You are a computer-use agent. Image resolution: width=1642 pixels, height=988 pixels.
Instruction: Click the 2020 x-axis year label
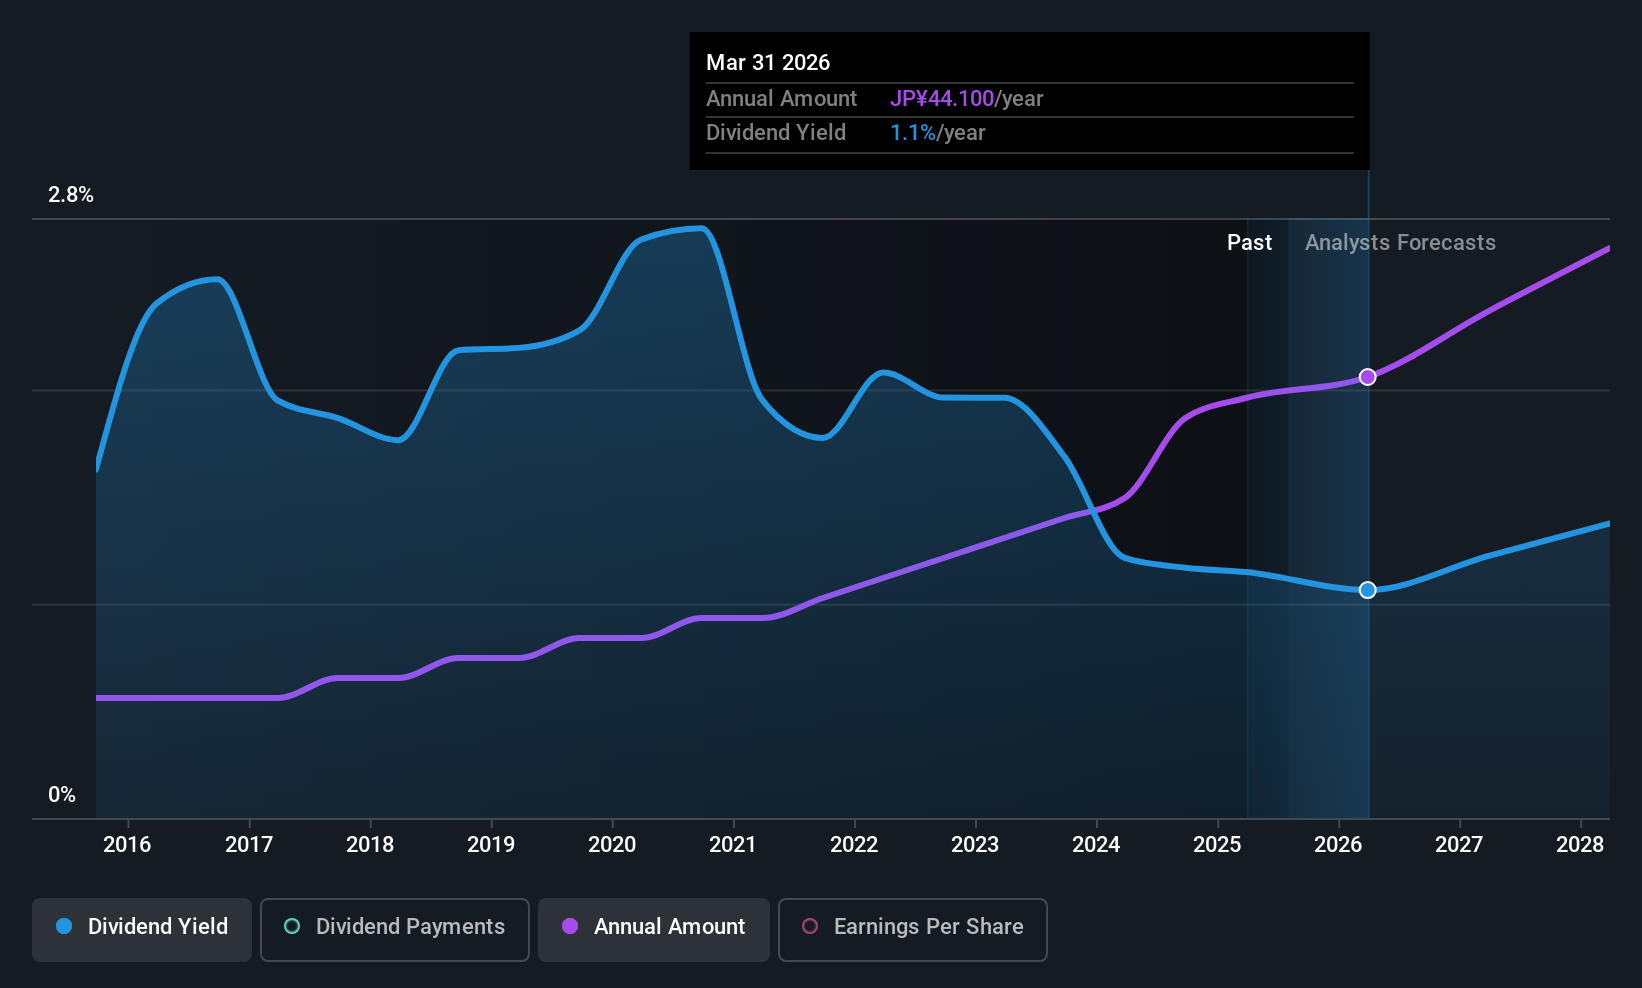612,845
